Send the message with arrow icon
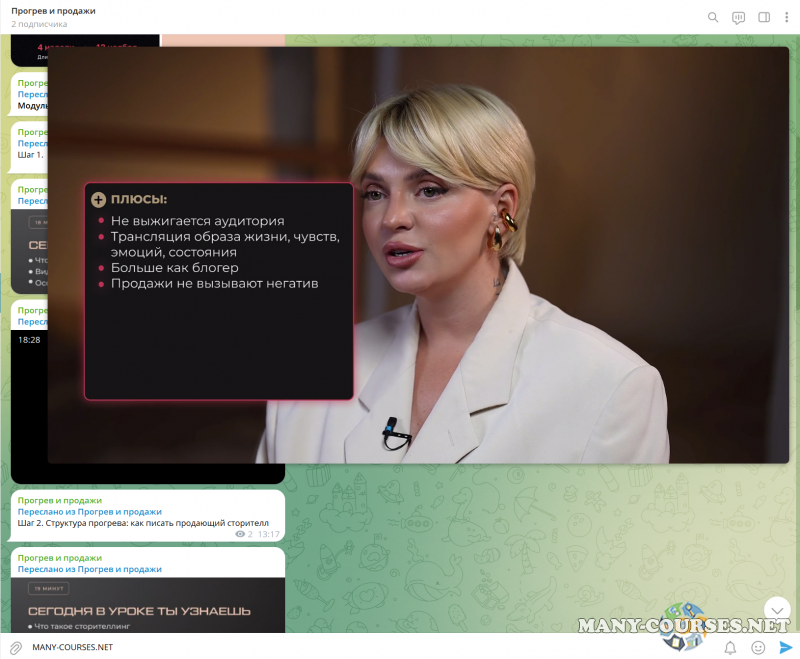 (x=785, y=647)
